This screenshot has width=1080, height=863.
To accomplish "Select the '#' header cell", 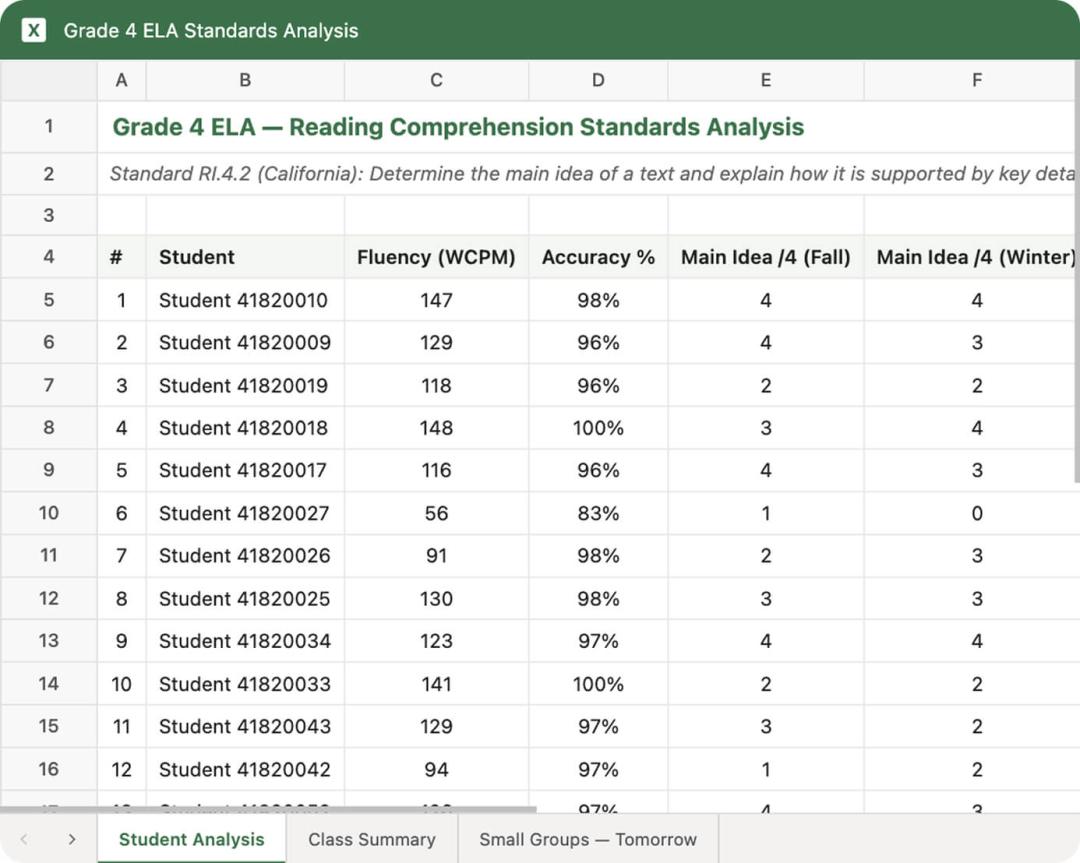I will 121,257.
